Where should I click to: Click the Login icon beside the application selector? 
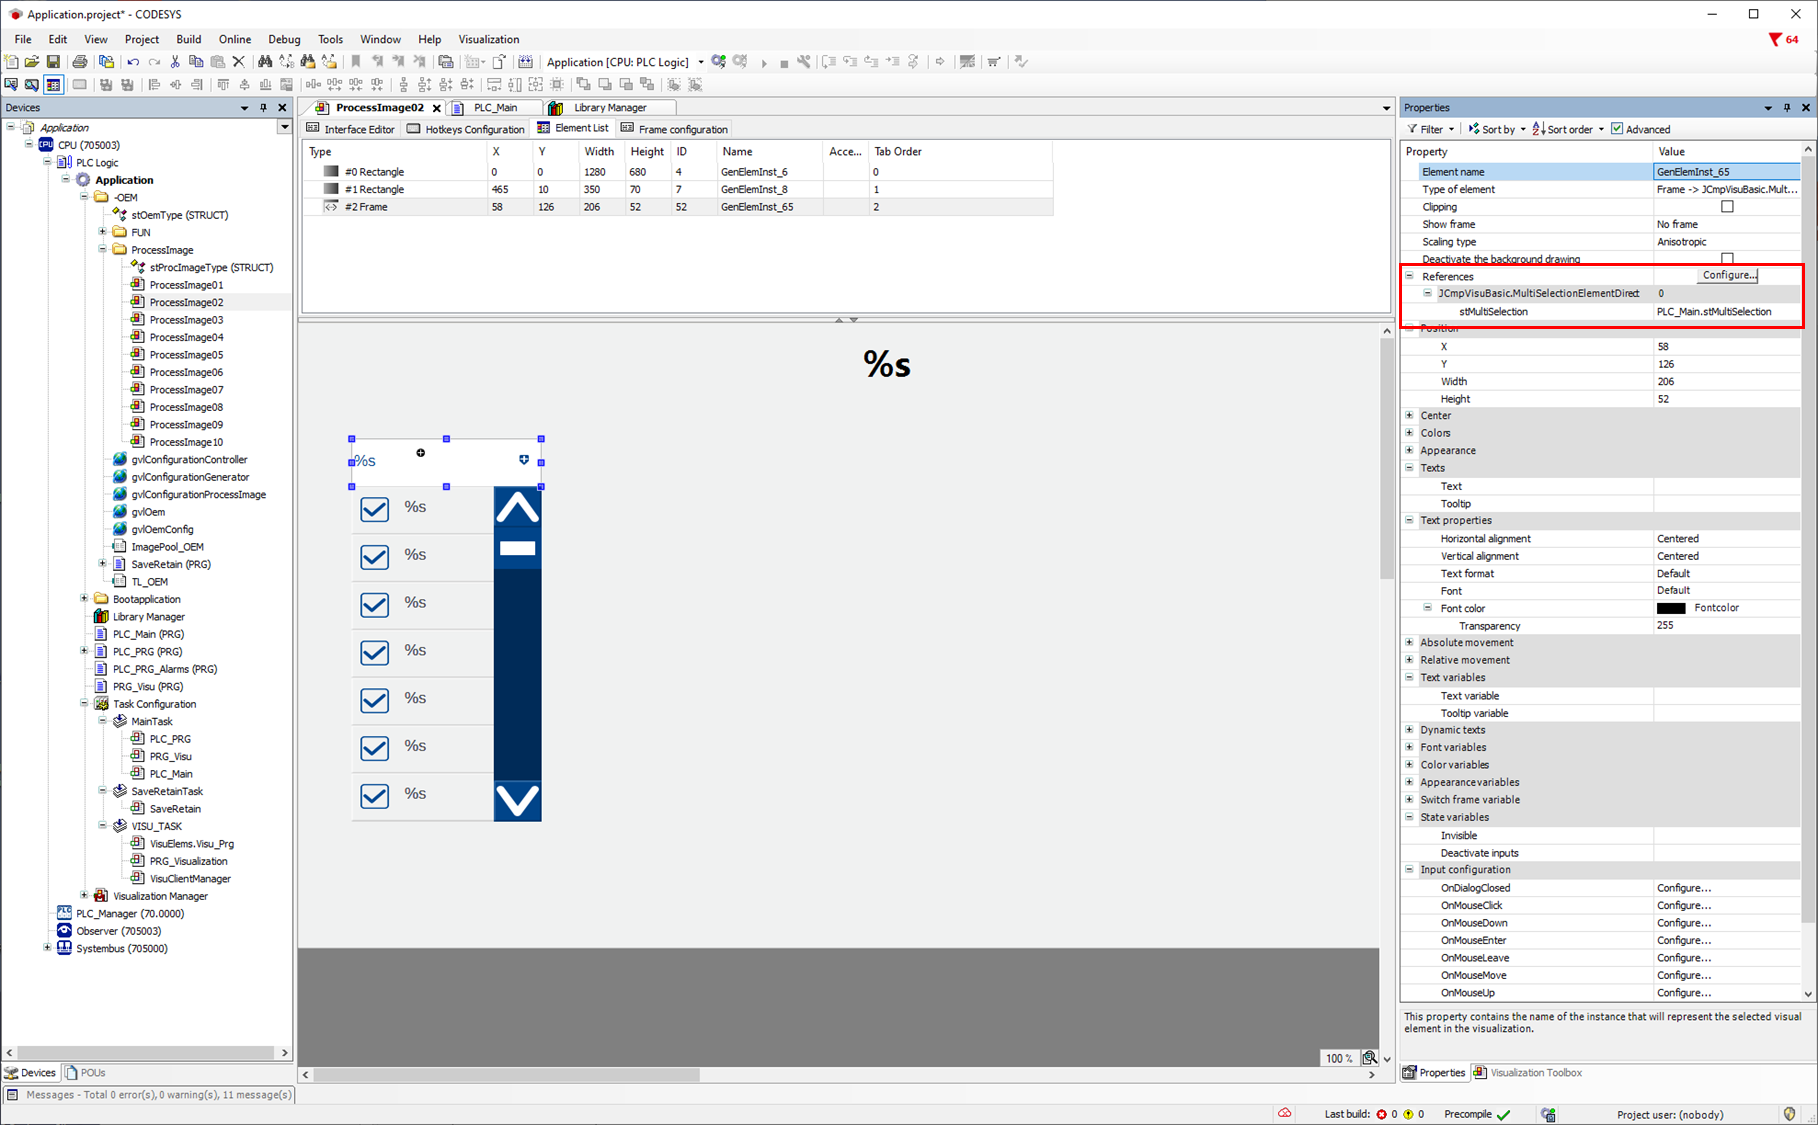tap(718, 62)
